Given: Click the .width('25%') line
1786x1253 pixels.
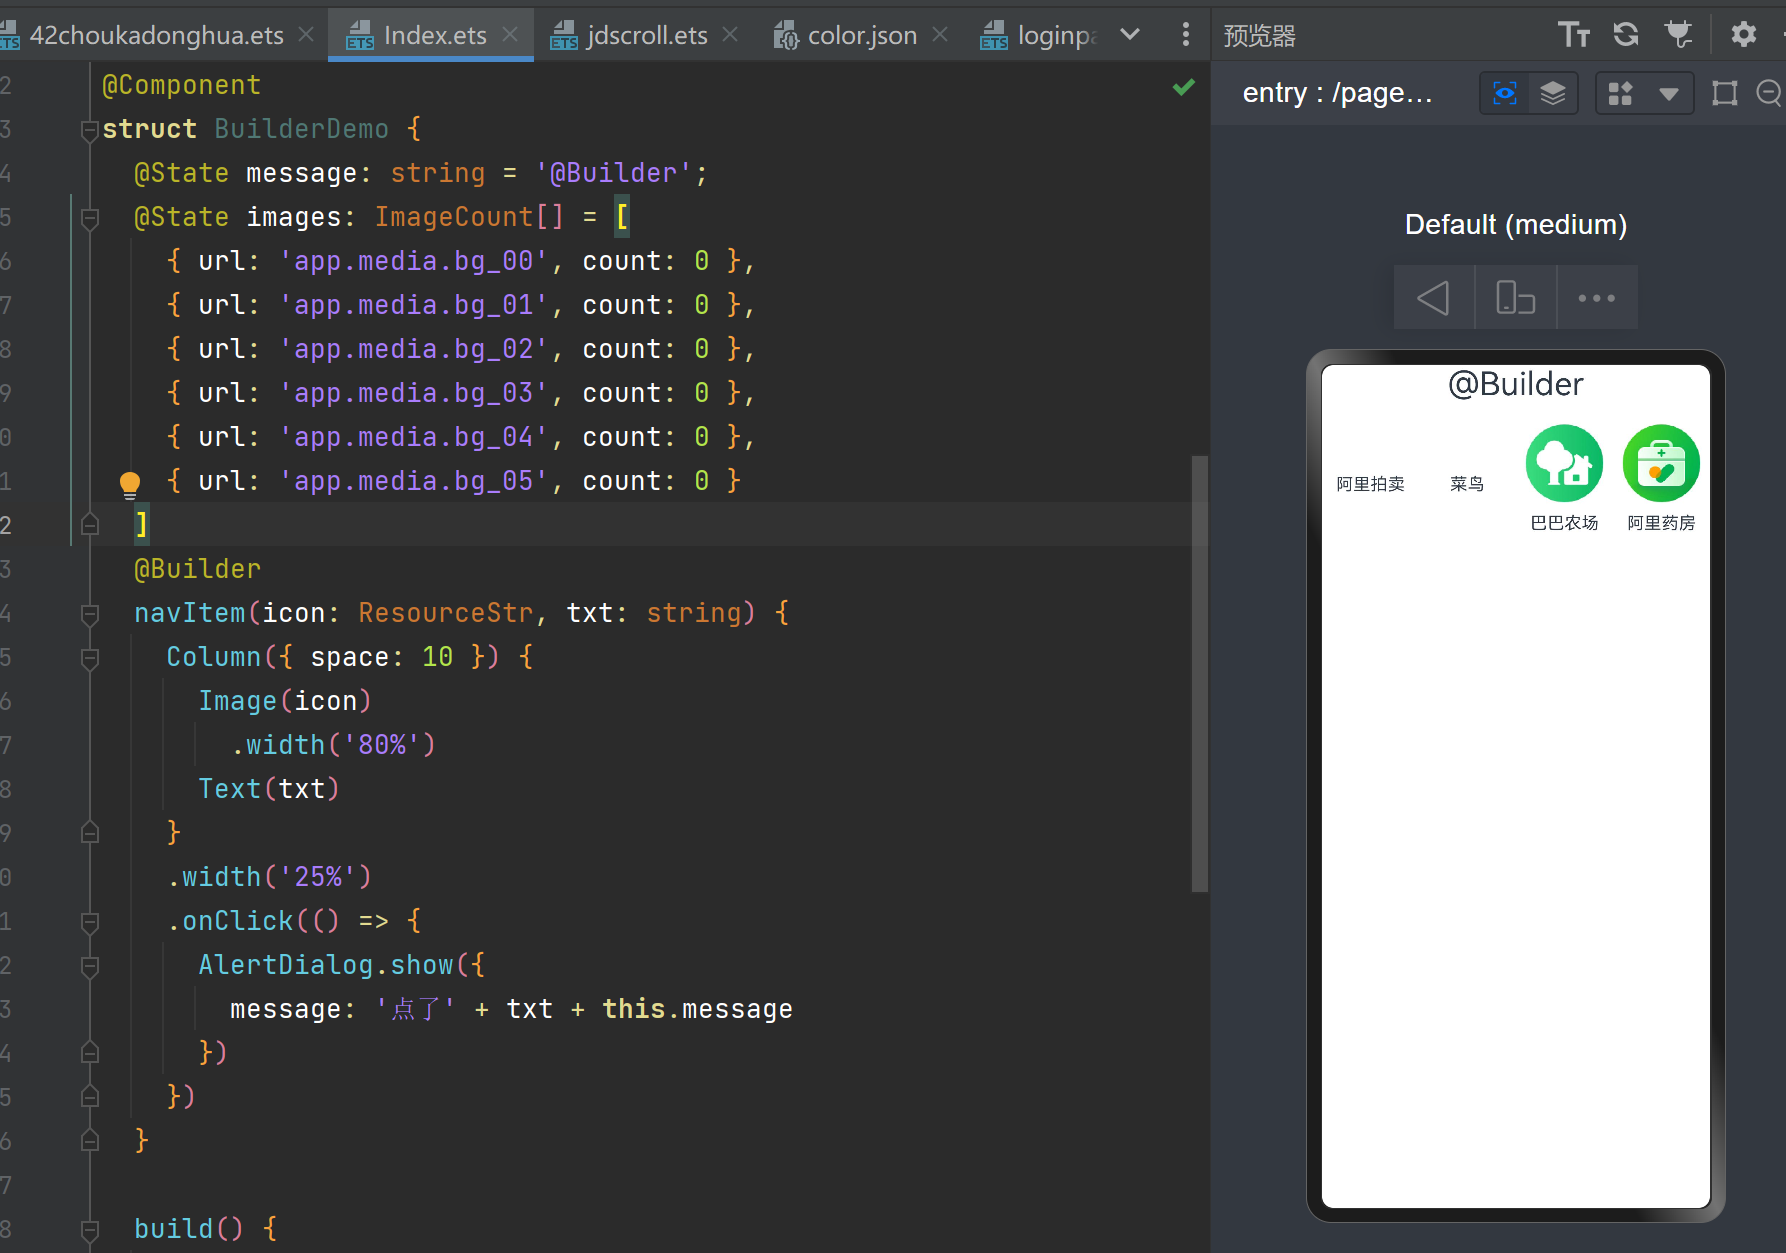Looking at the screenshot, I should click(x=269, y=877).
